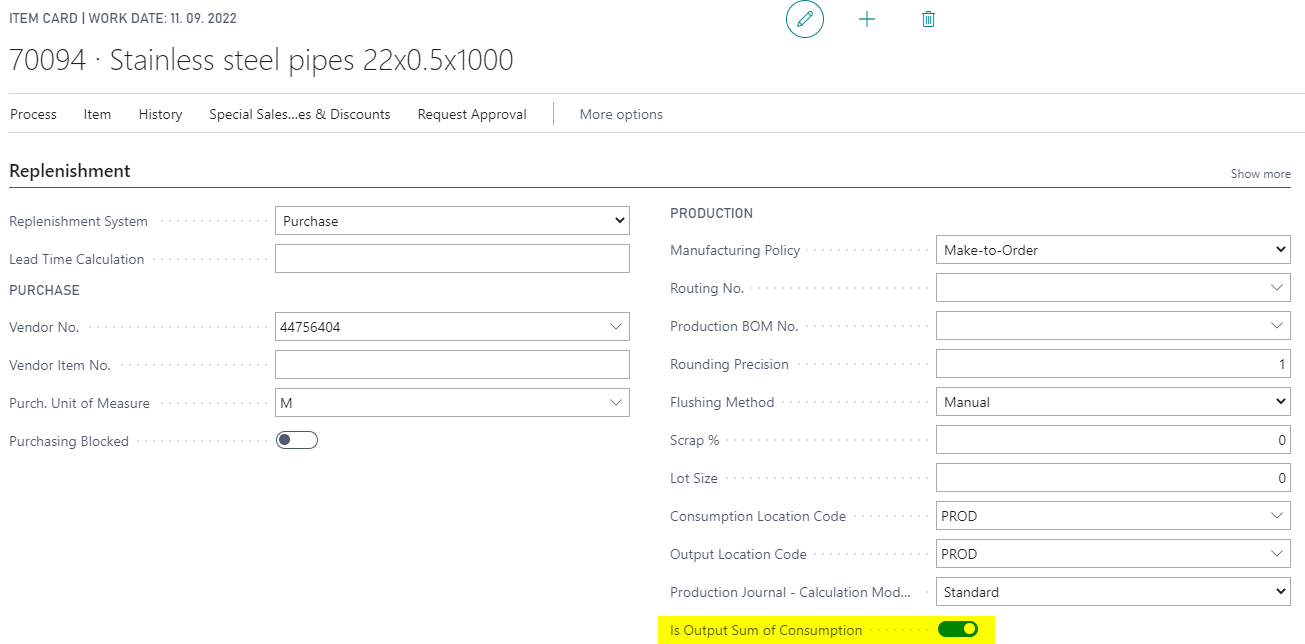The width and height of the screenshot is (1305, 644).
Task: Open the Manufacturing Policy dropdown
Action: [1113, 250]
